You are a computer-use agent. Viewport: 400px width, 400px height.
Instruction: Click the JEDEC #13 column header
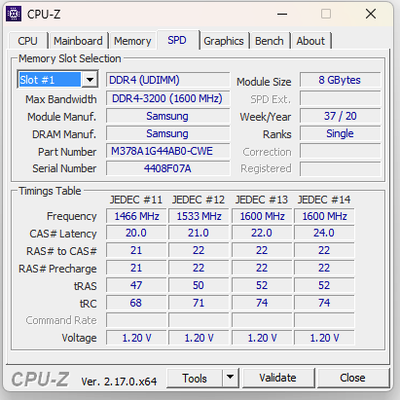tap(261, 200)
